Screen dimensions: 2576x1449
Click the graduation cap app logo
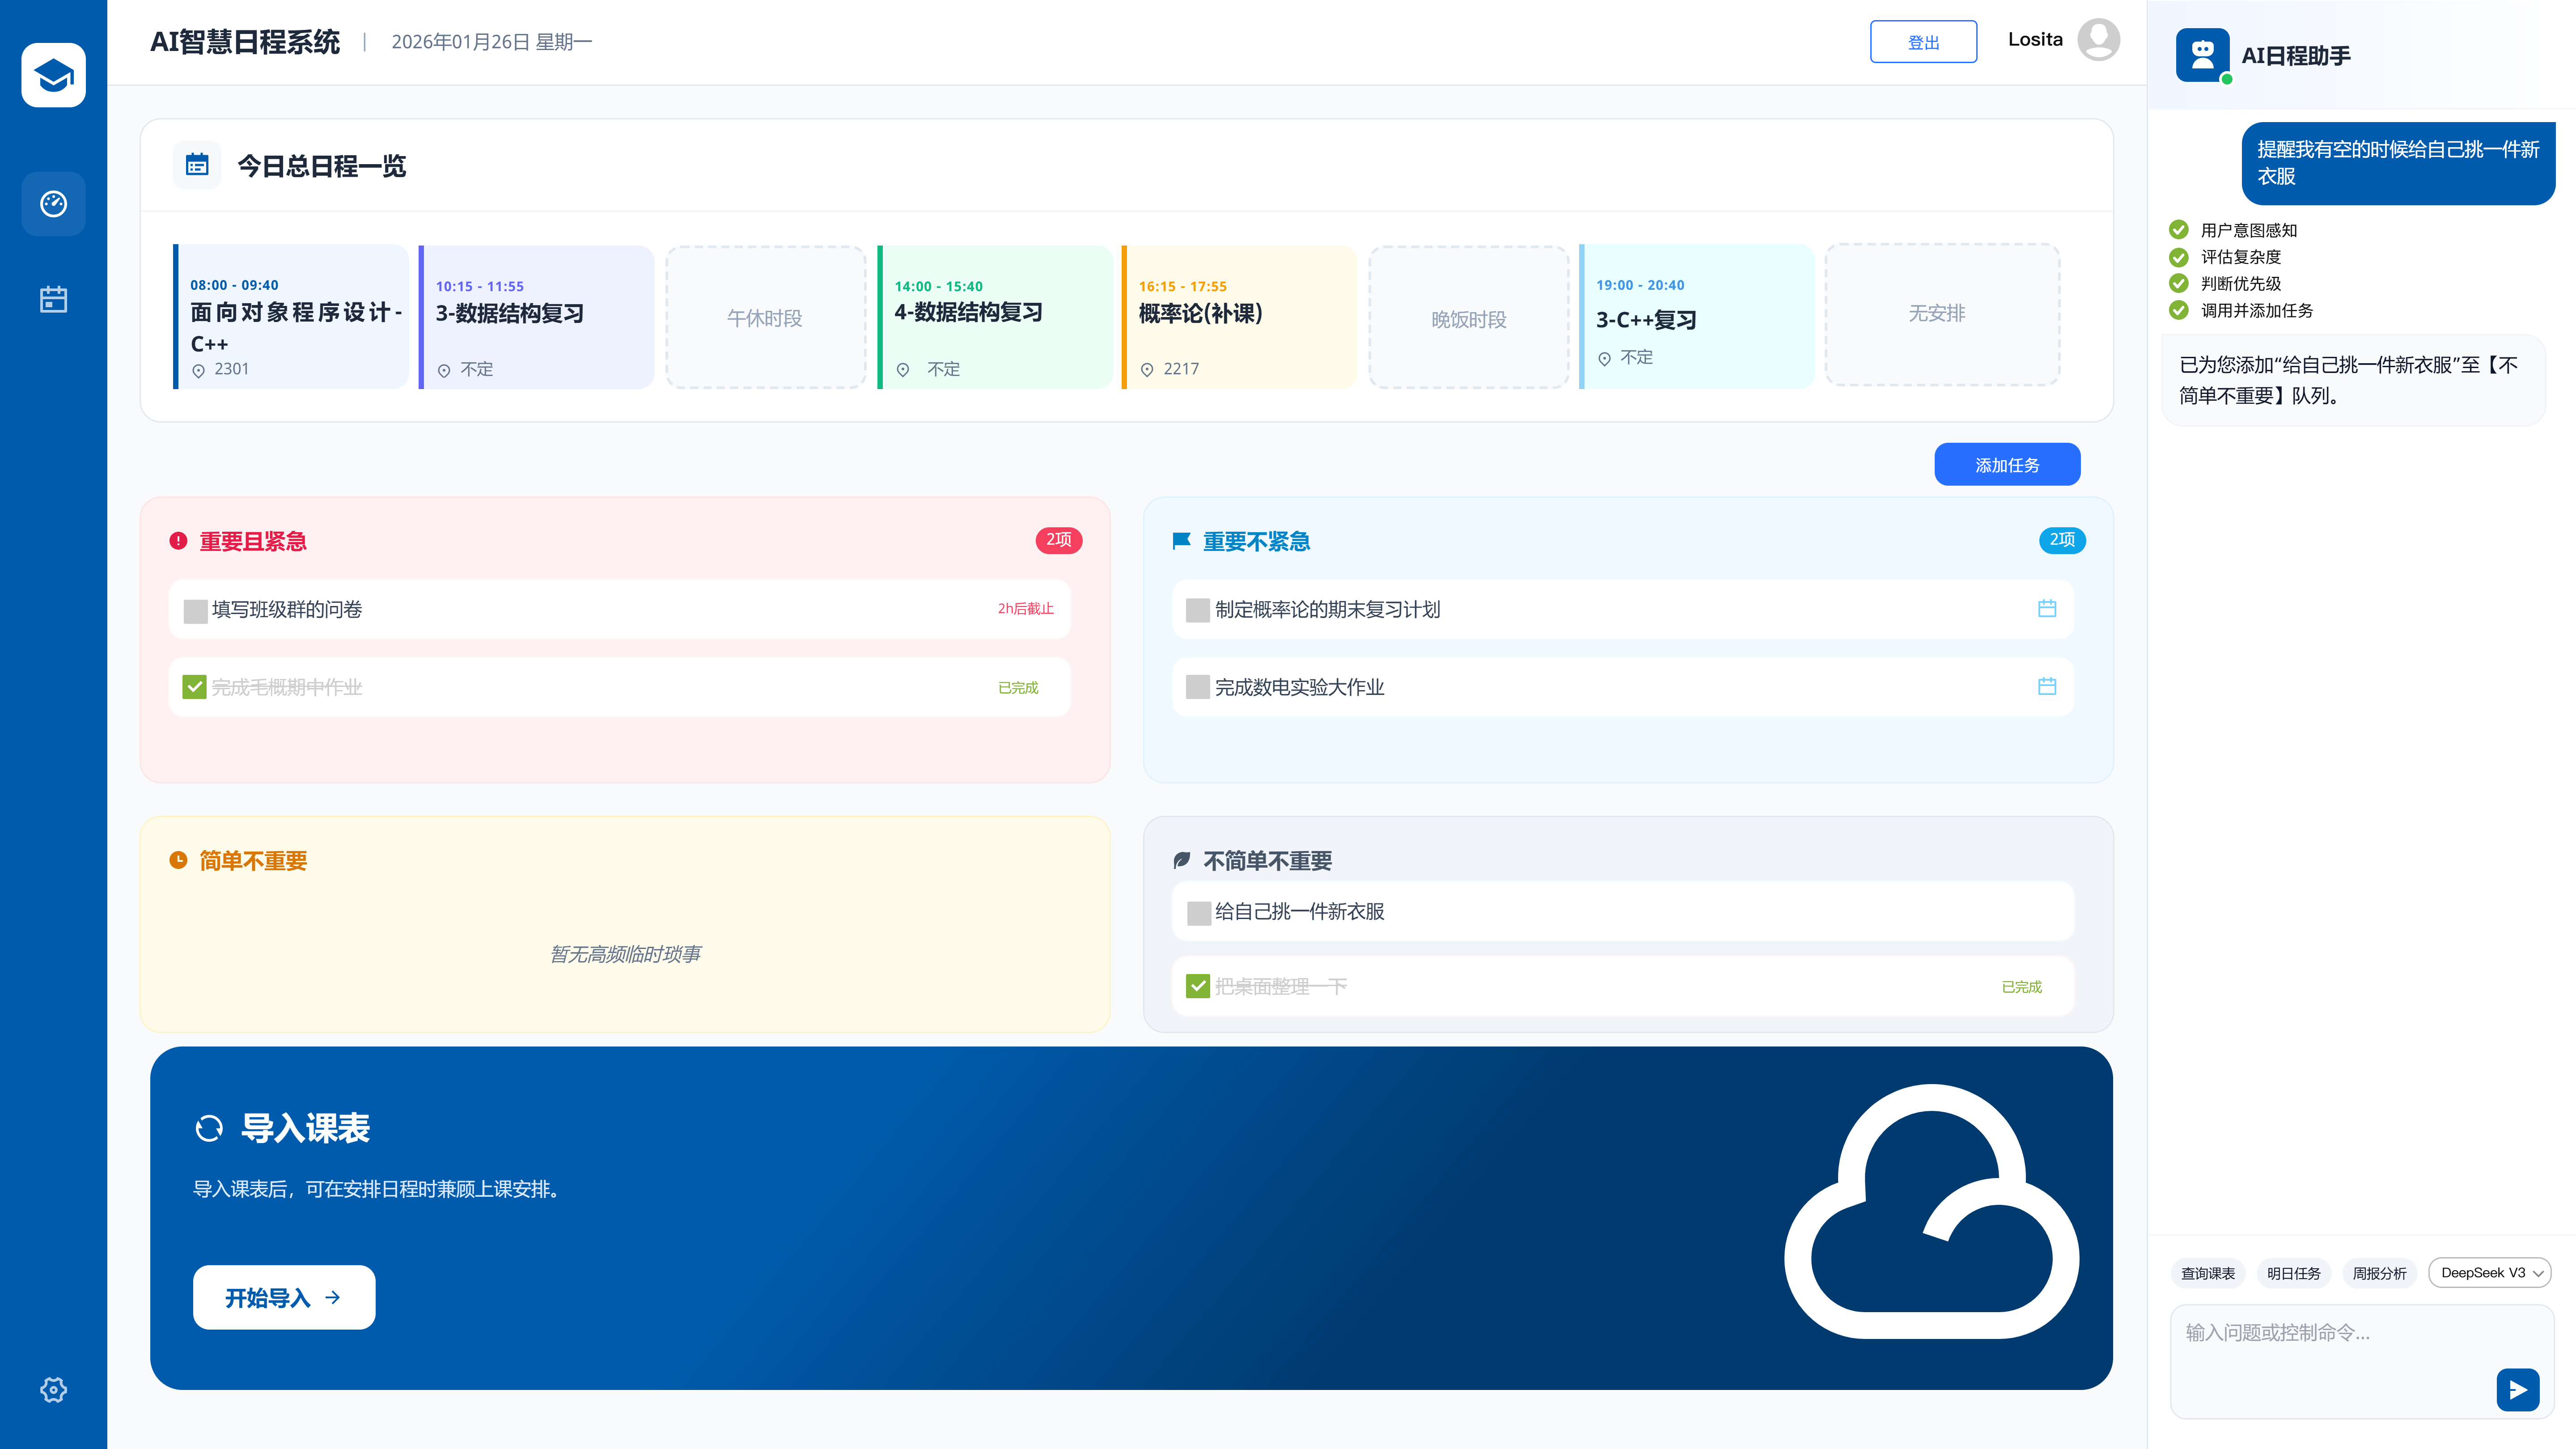[53, 75]
